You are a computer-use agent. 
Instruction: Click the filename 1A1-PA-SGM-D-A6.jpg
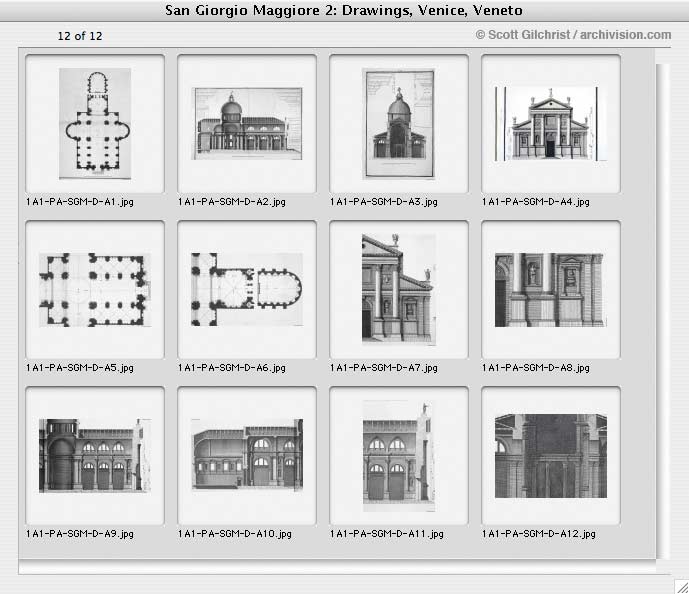[x=232, y=368]
